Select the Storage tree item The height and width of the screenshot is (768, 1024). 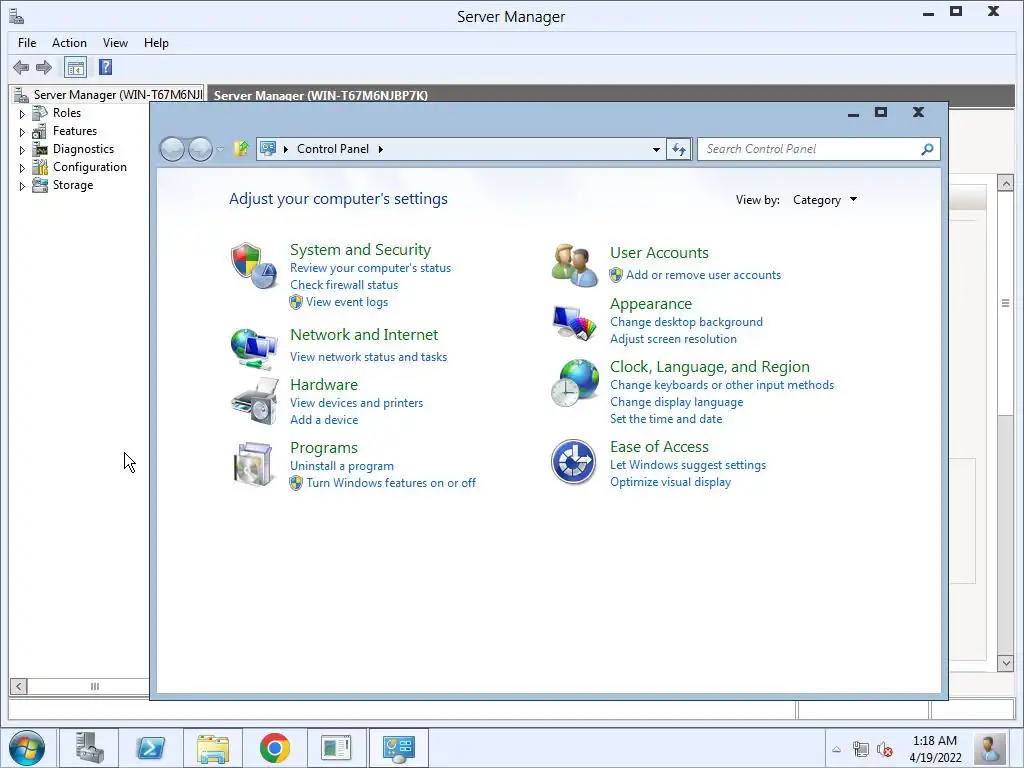click(x=72, y=185)
